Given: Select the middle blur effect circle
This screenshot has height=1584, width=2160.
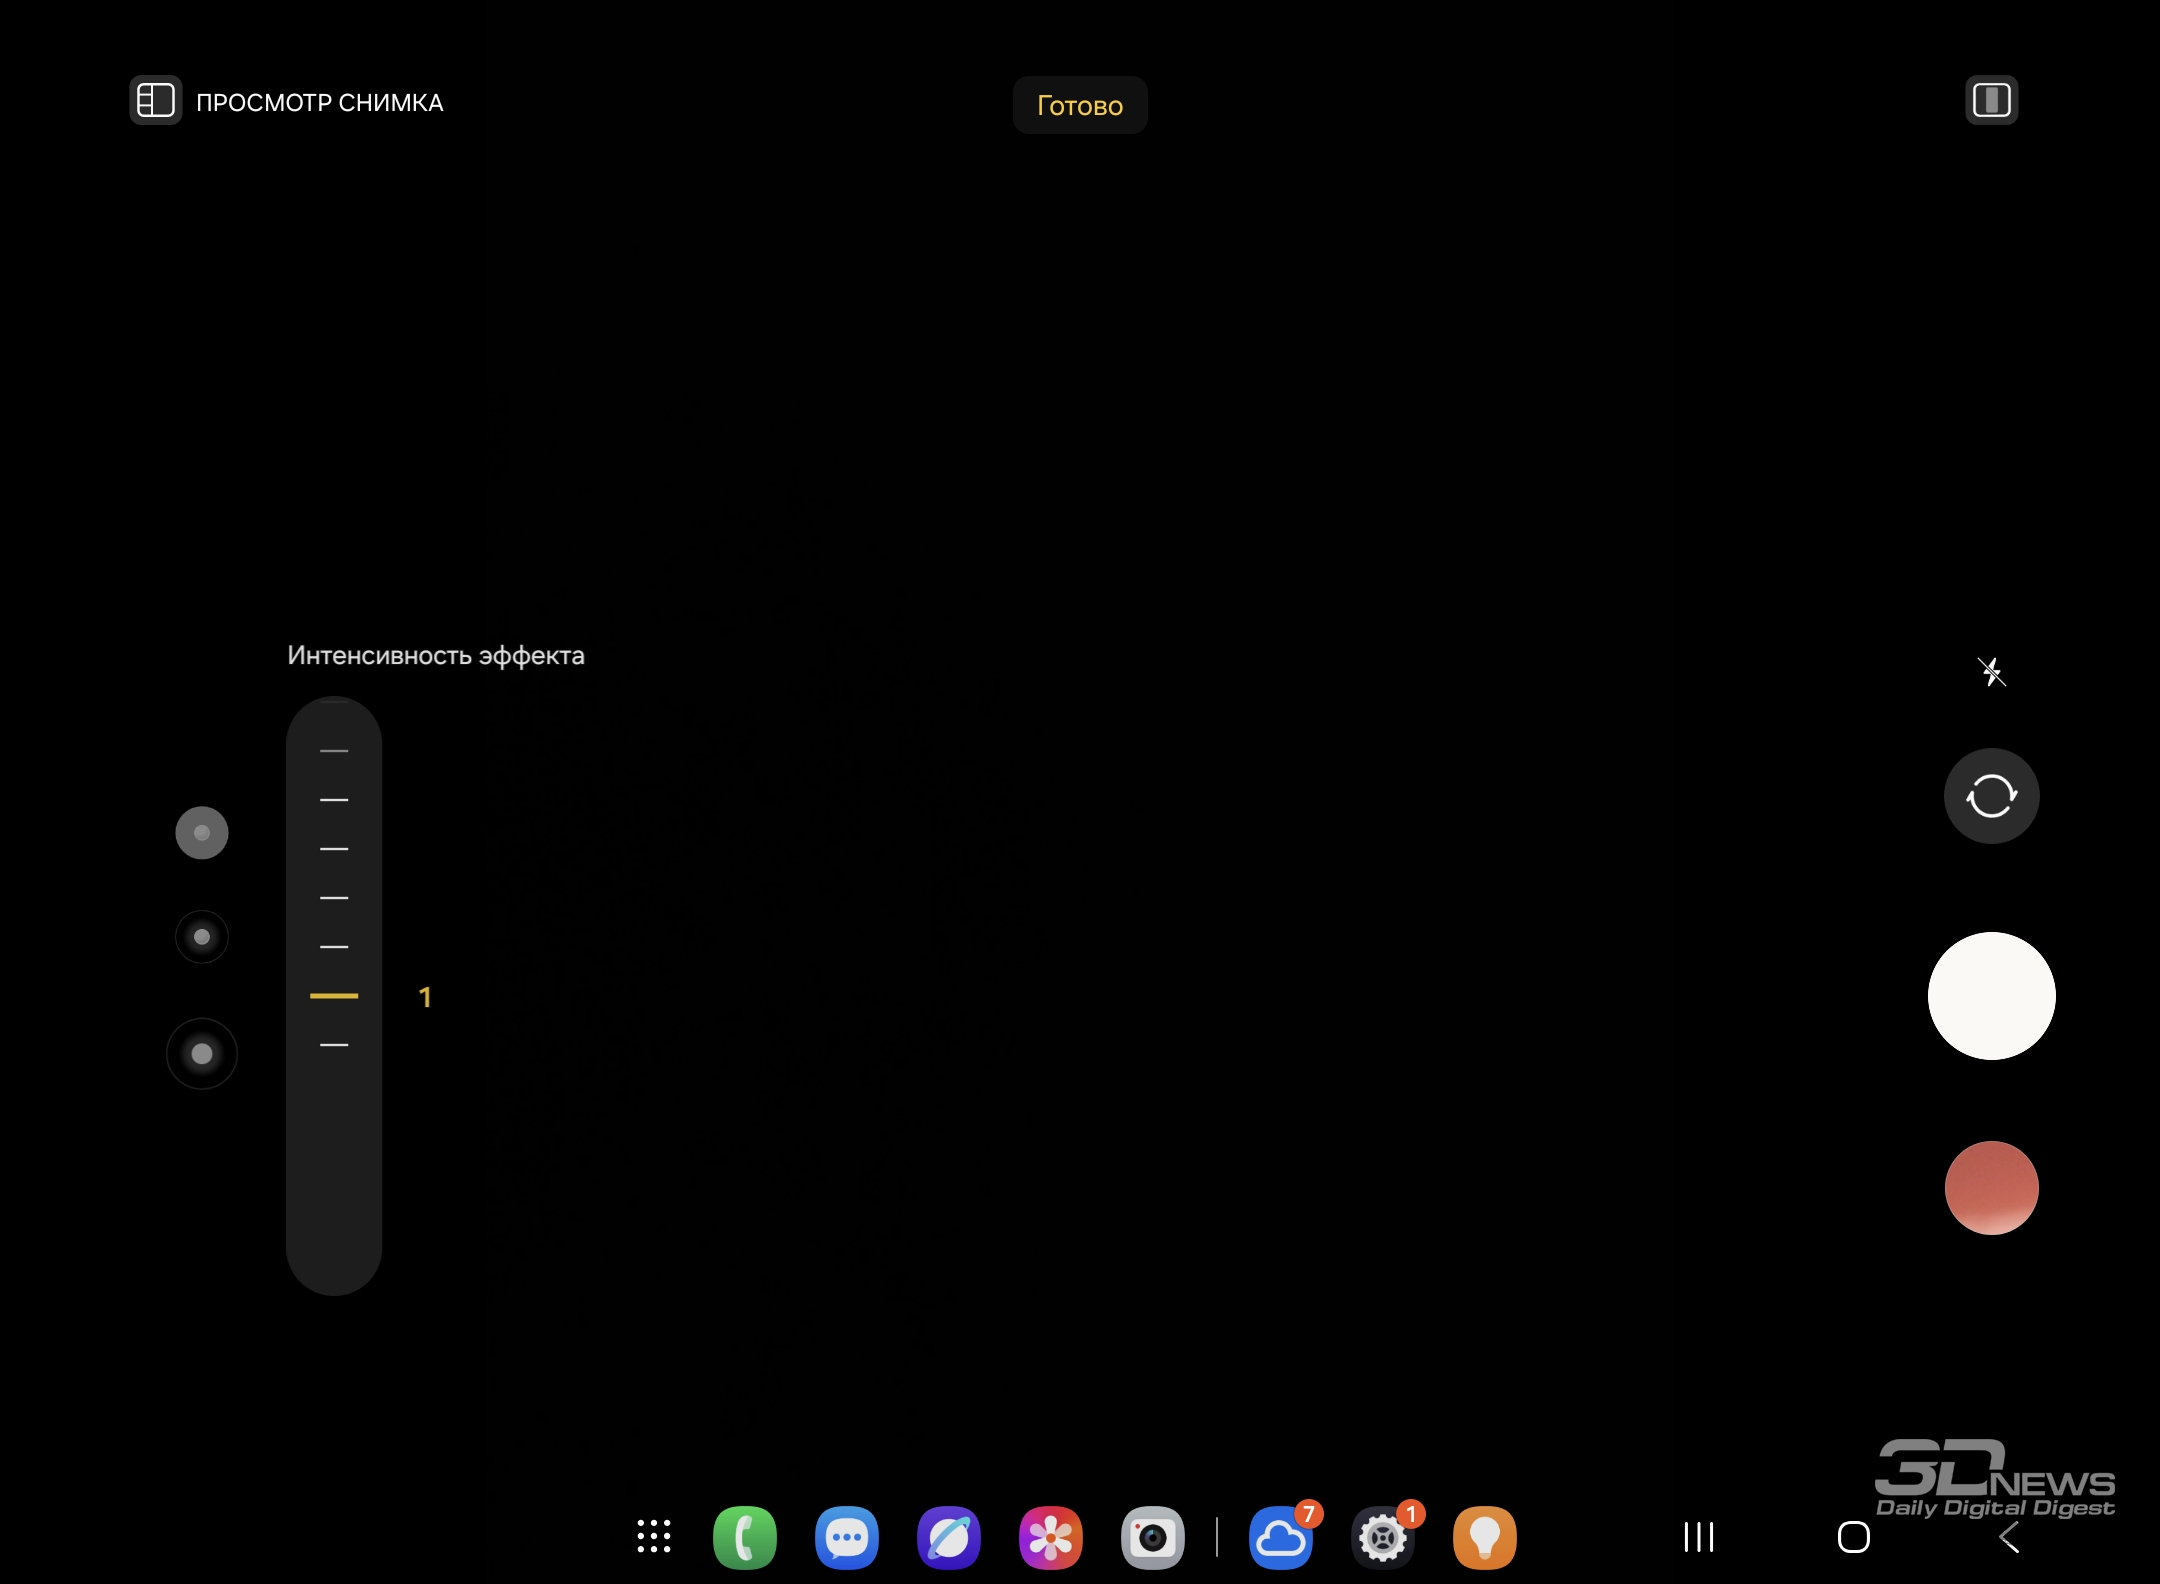Looking at the screenshot, I should pyautogui.click(x=202, y=937).
